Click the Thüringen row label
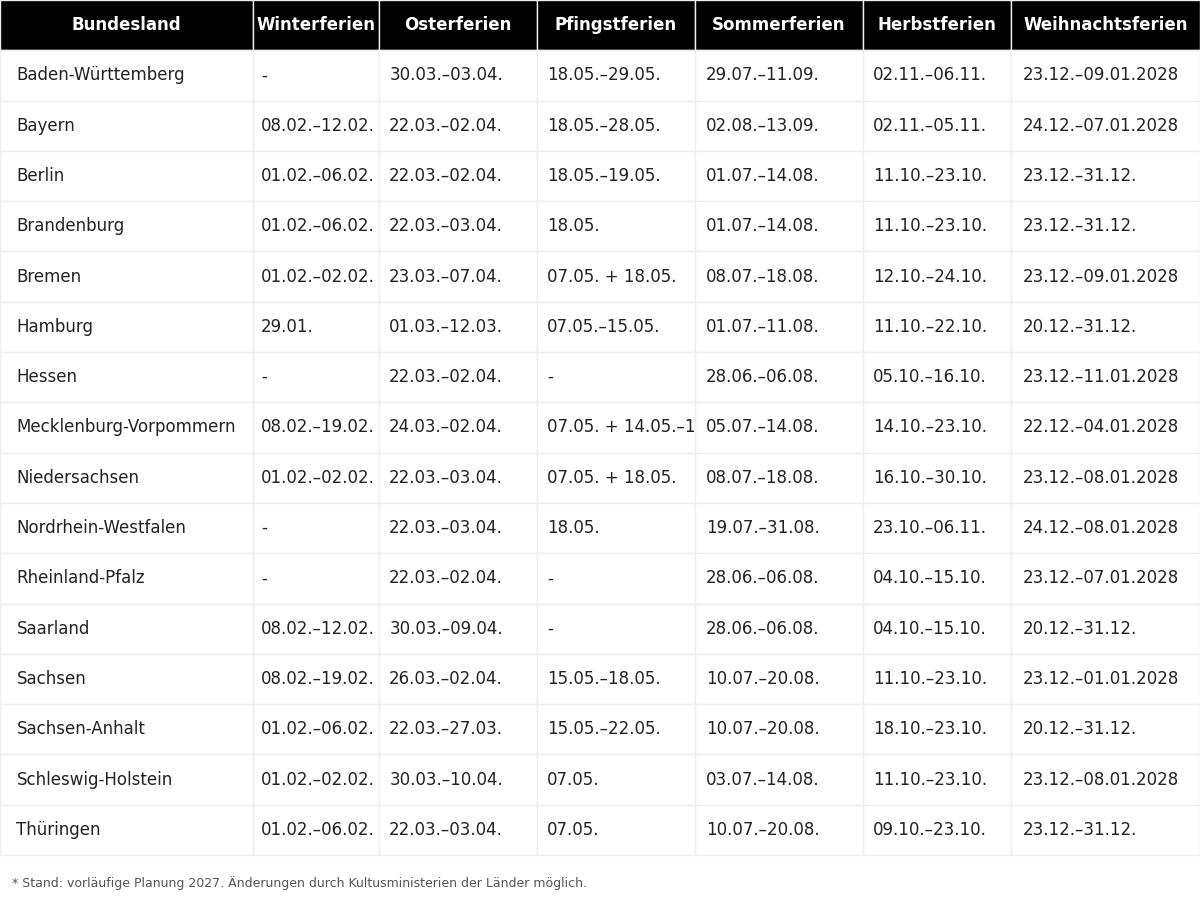 point(58,830)
